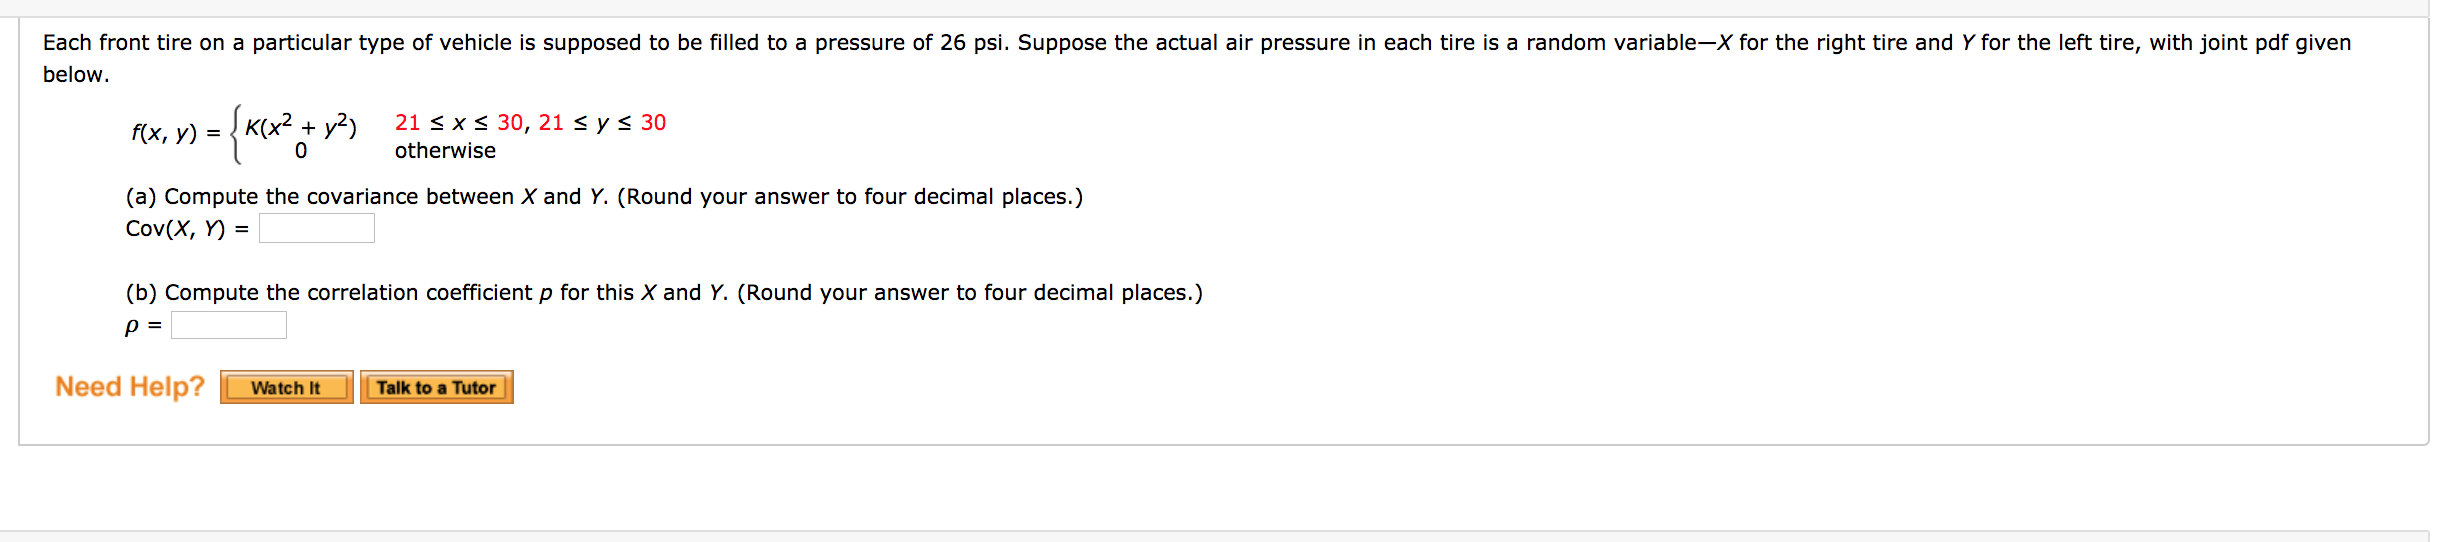
Task: Click the red 30 after x
Action: pos(510,122)
